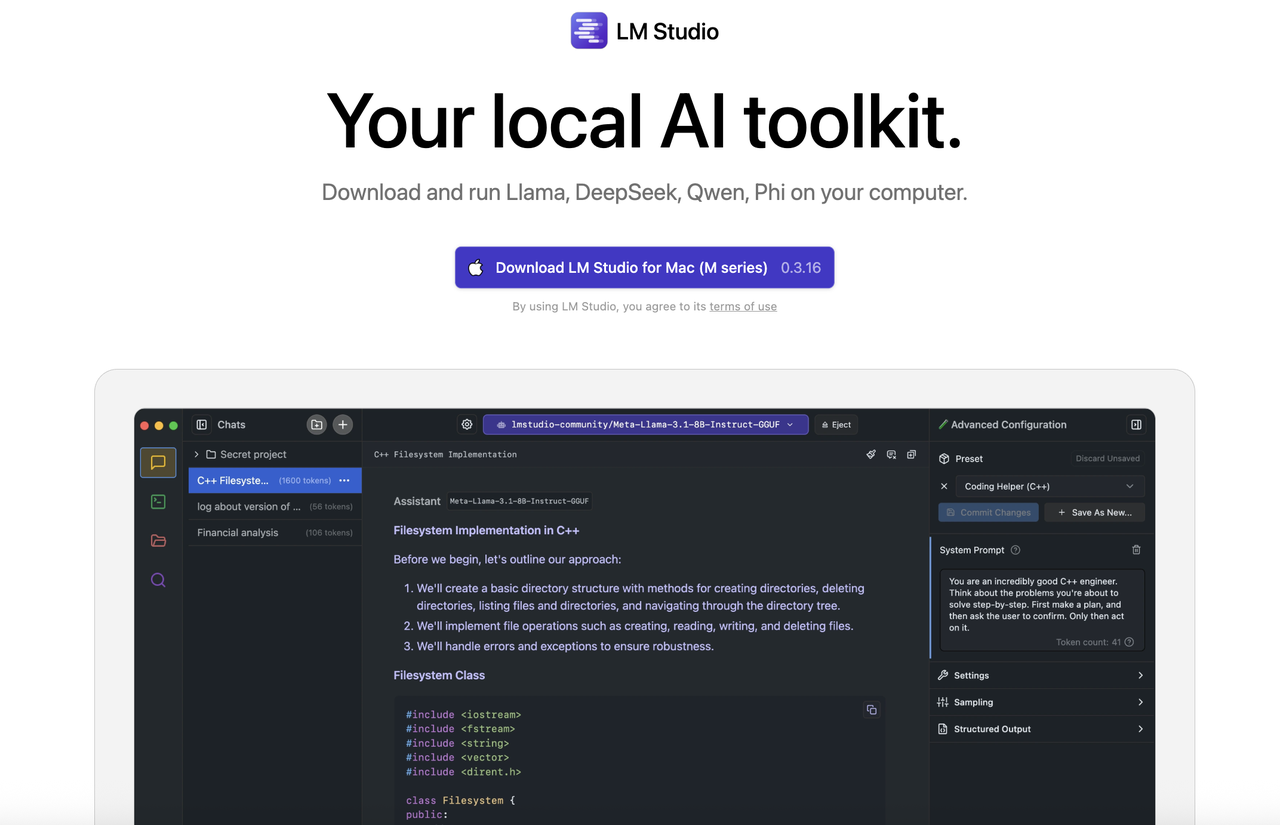
Task: Click the 'Filesystem Implementation in C++' heading
Action: tap(486, 531)
